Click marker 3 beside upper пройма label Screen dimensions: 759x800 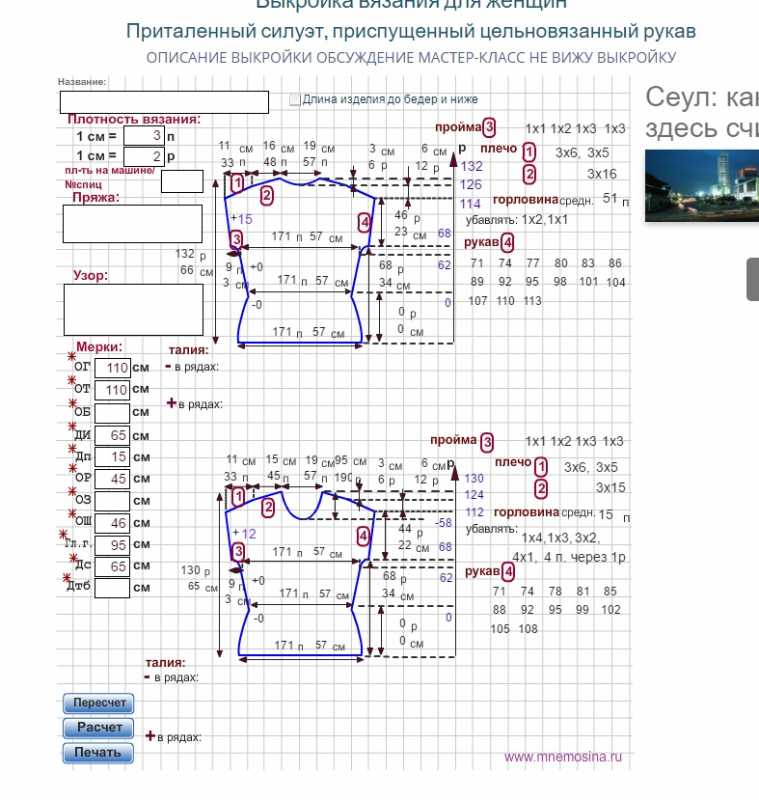[489, 127]
